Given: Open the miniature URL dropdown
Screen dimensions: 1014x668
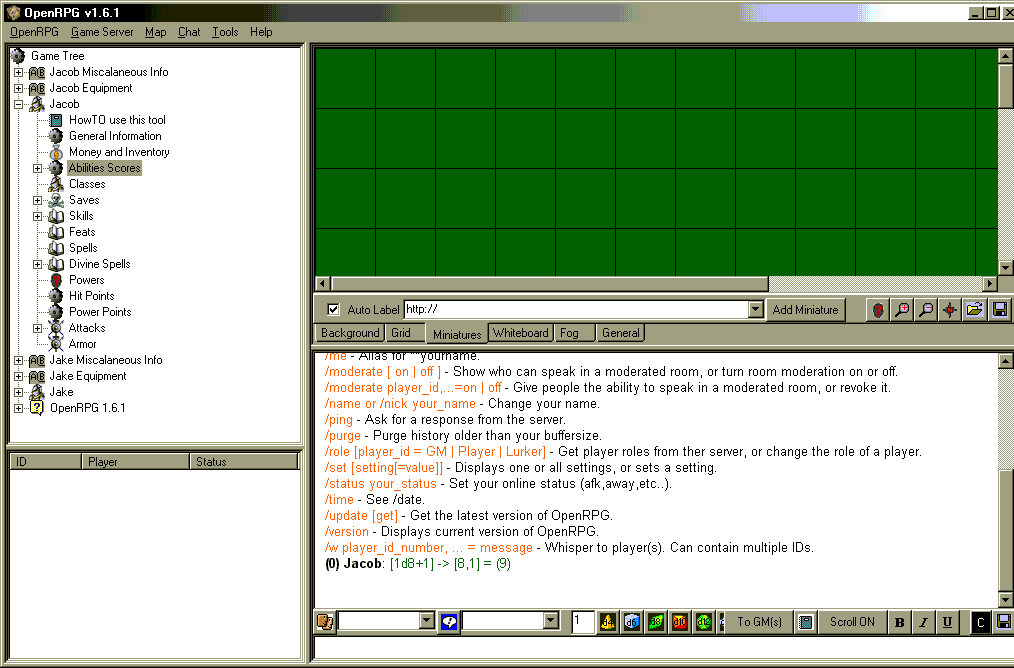Looking at the screenshot, I should (x=756, y=310).
